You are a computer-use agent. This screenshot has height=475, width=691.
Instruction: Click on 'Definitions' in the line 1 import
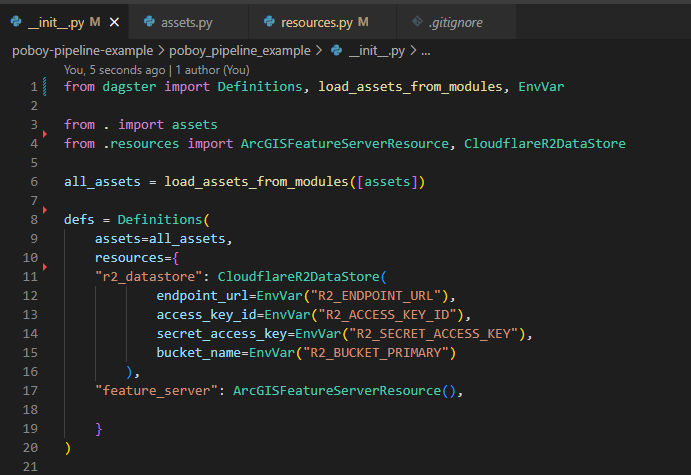coord(260,86)
